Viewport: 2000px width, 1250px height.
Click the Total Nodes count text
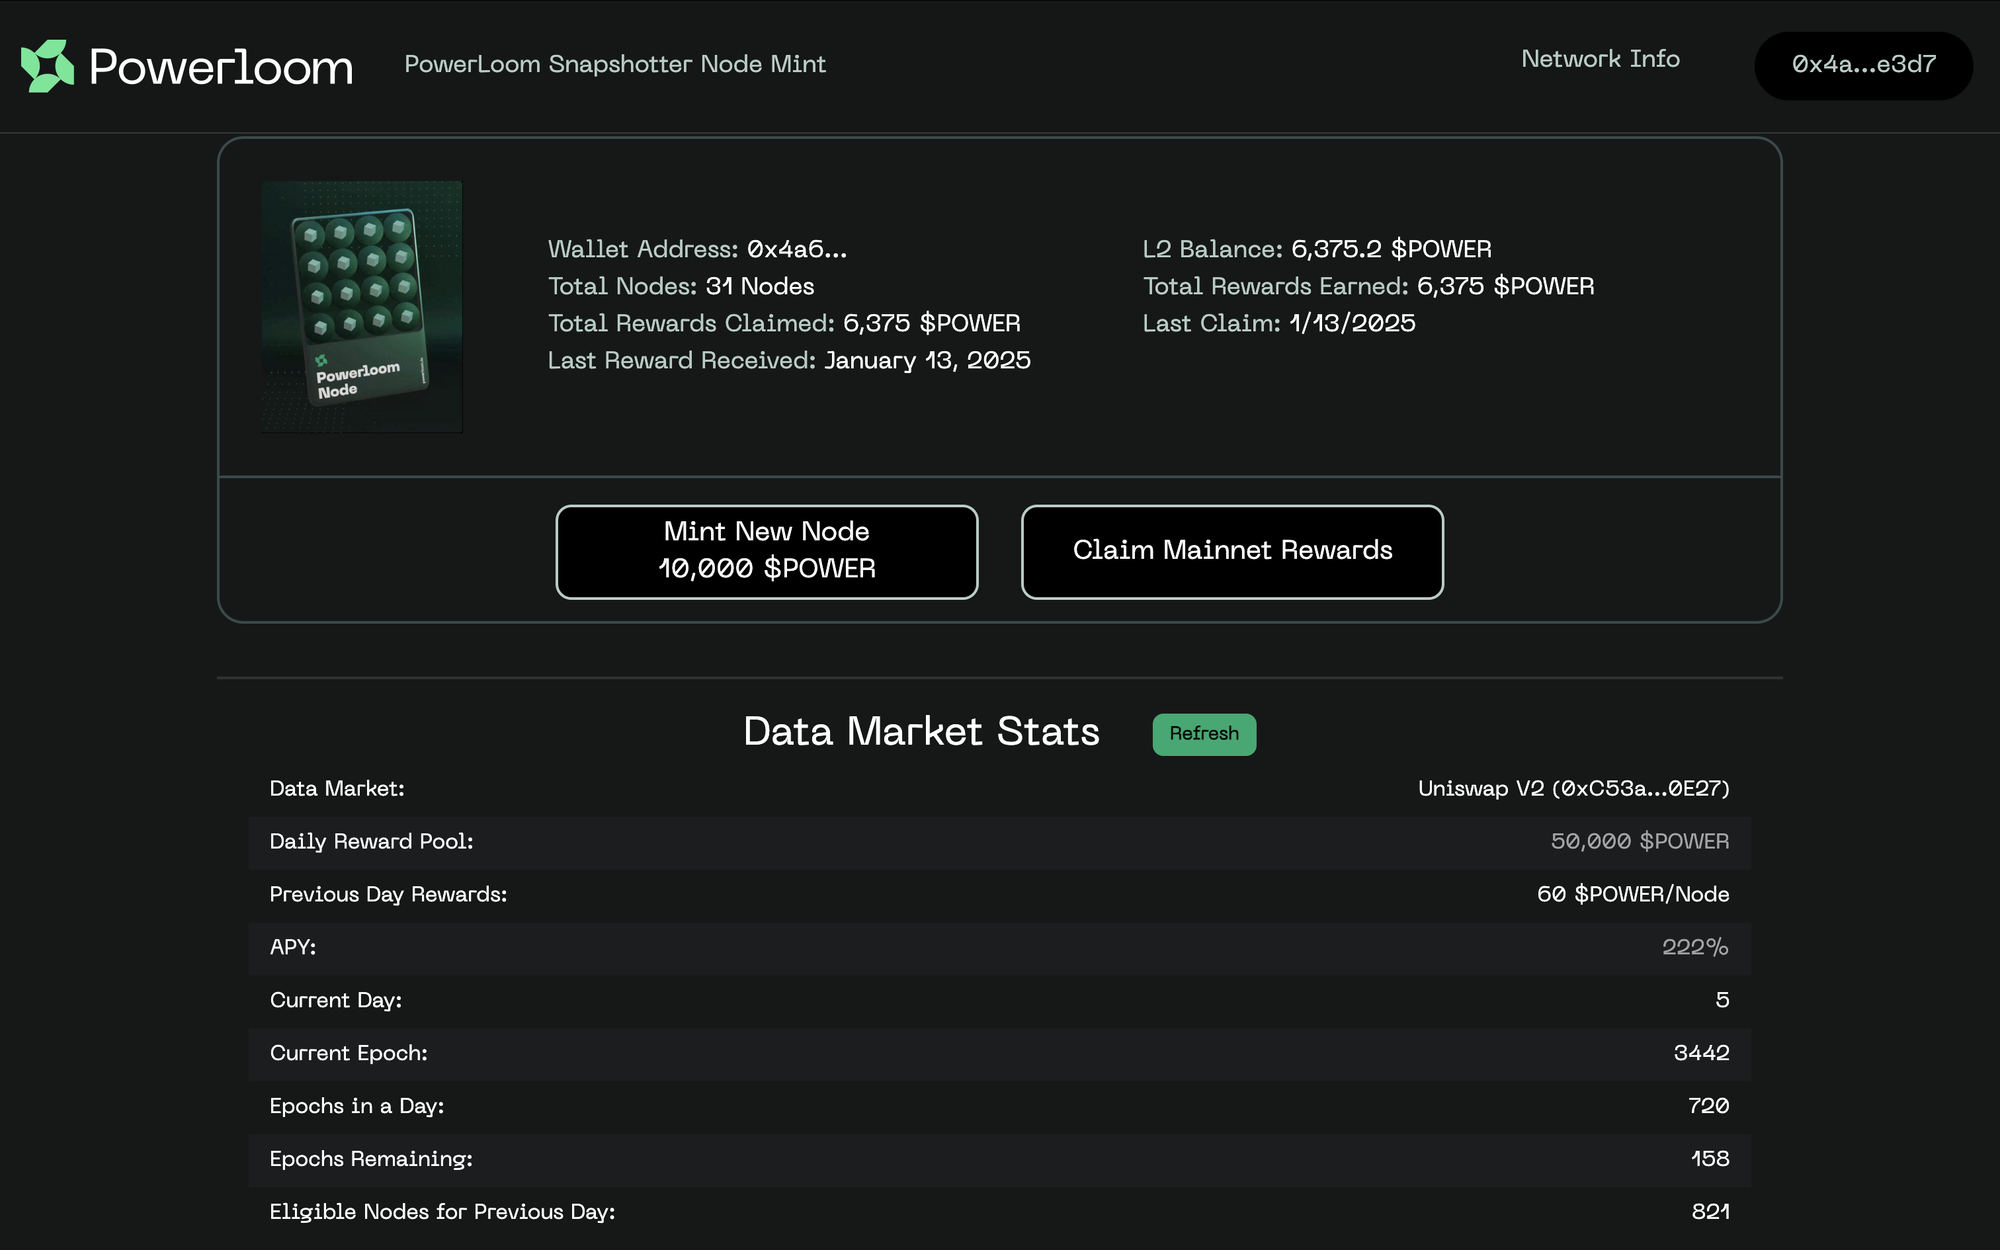(x=760, y=286)
